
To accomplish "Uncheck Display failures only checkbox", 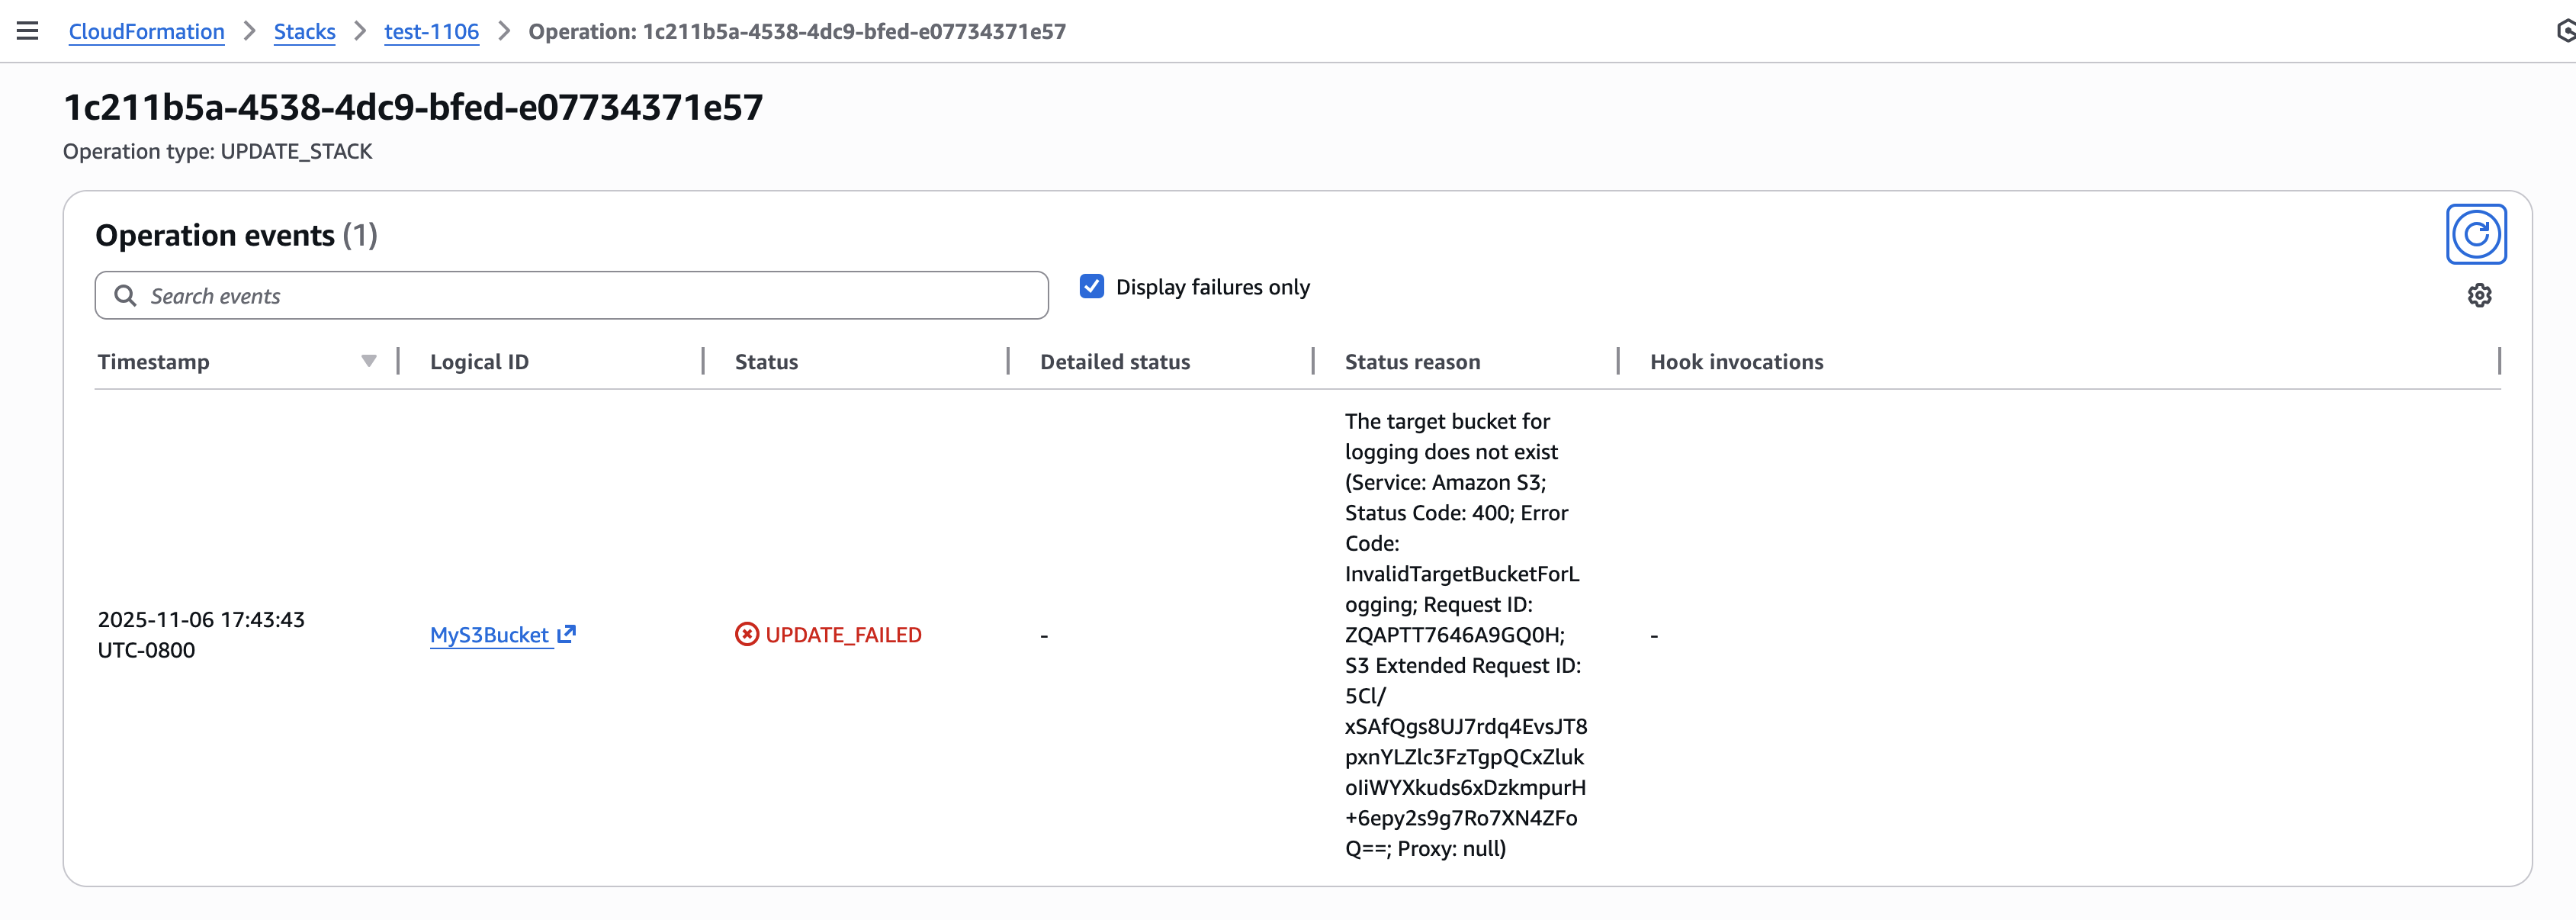I will click(1091, 287).
